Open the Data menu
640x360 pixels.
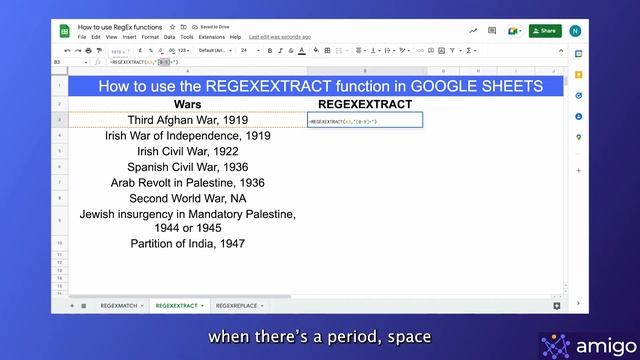click(169, 37)
